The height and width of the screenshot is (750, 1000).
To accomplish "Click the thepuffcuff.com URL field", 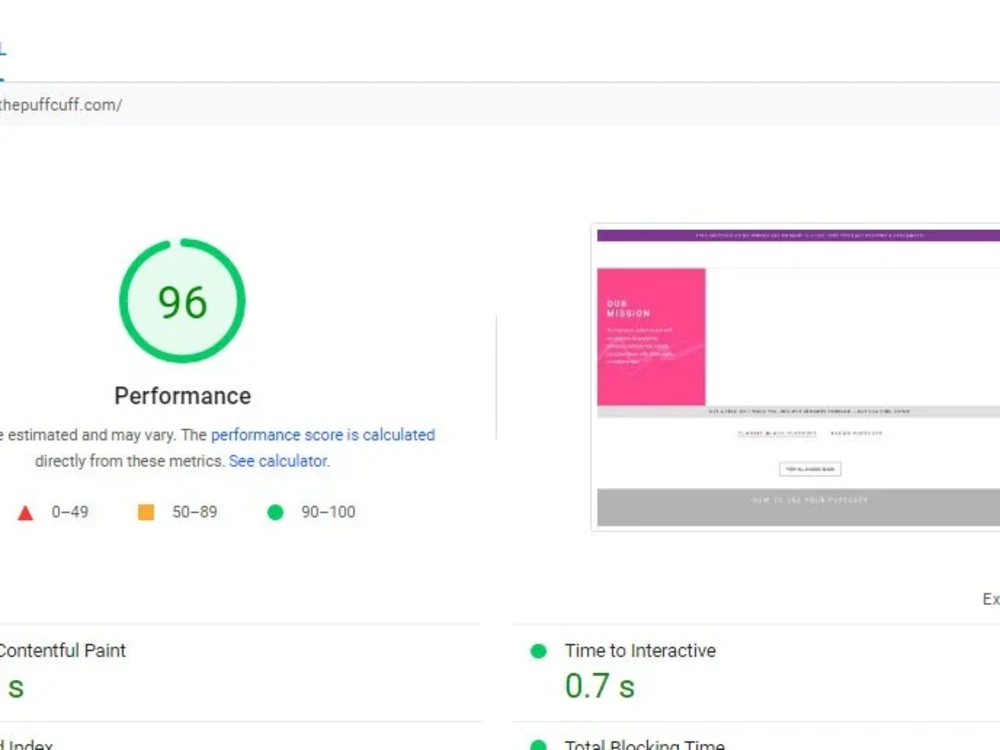I will click(x=500, y=105).
